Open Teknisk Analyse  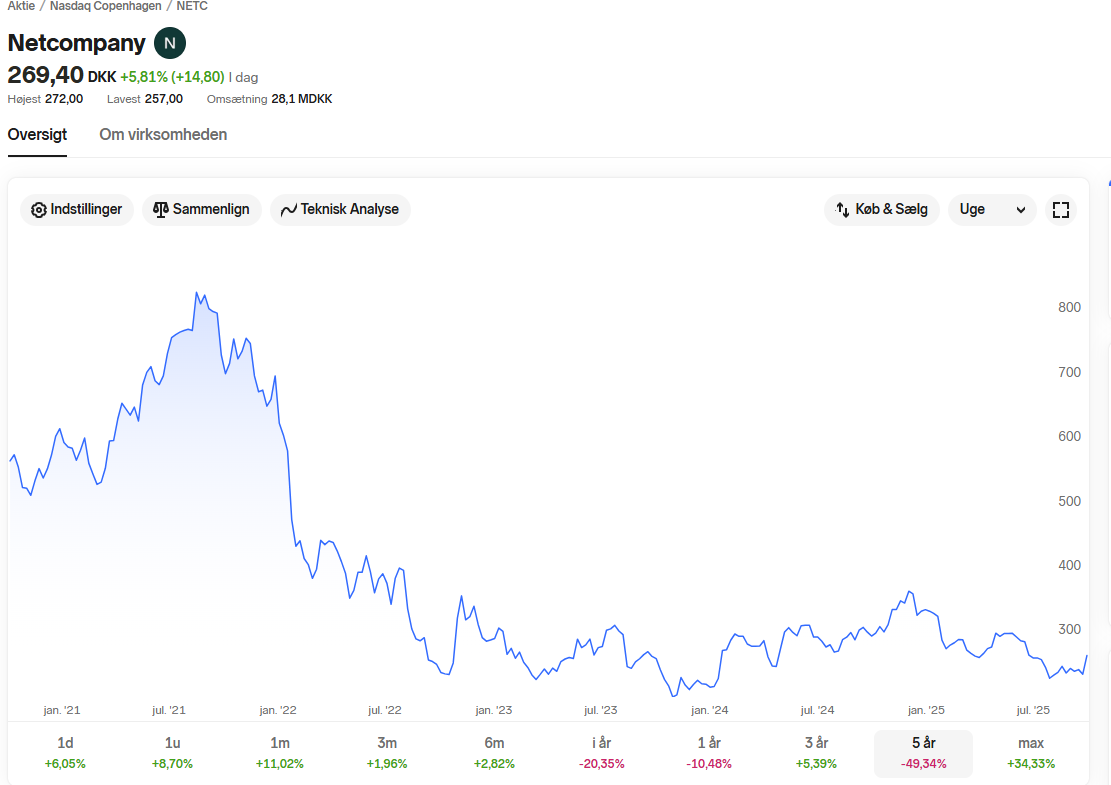click(340, 210)
